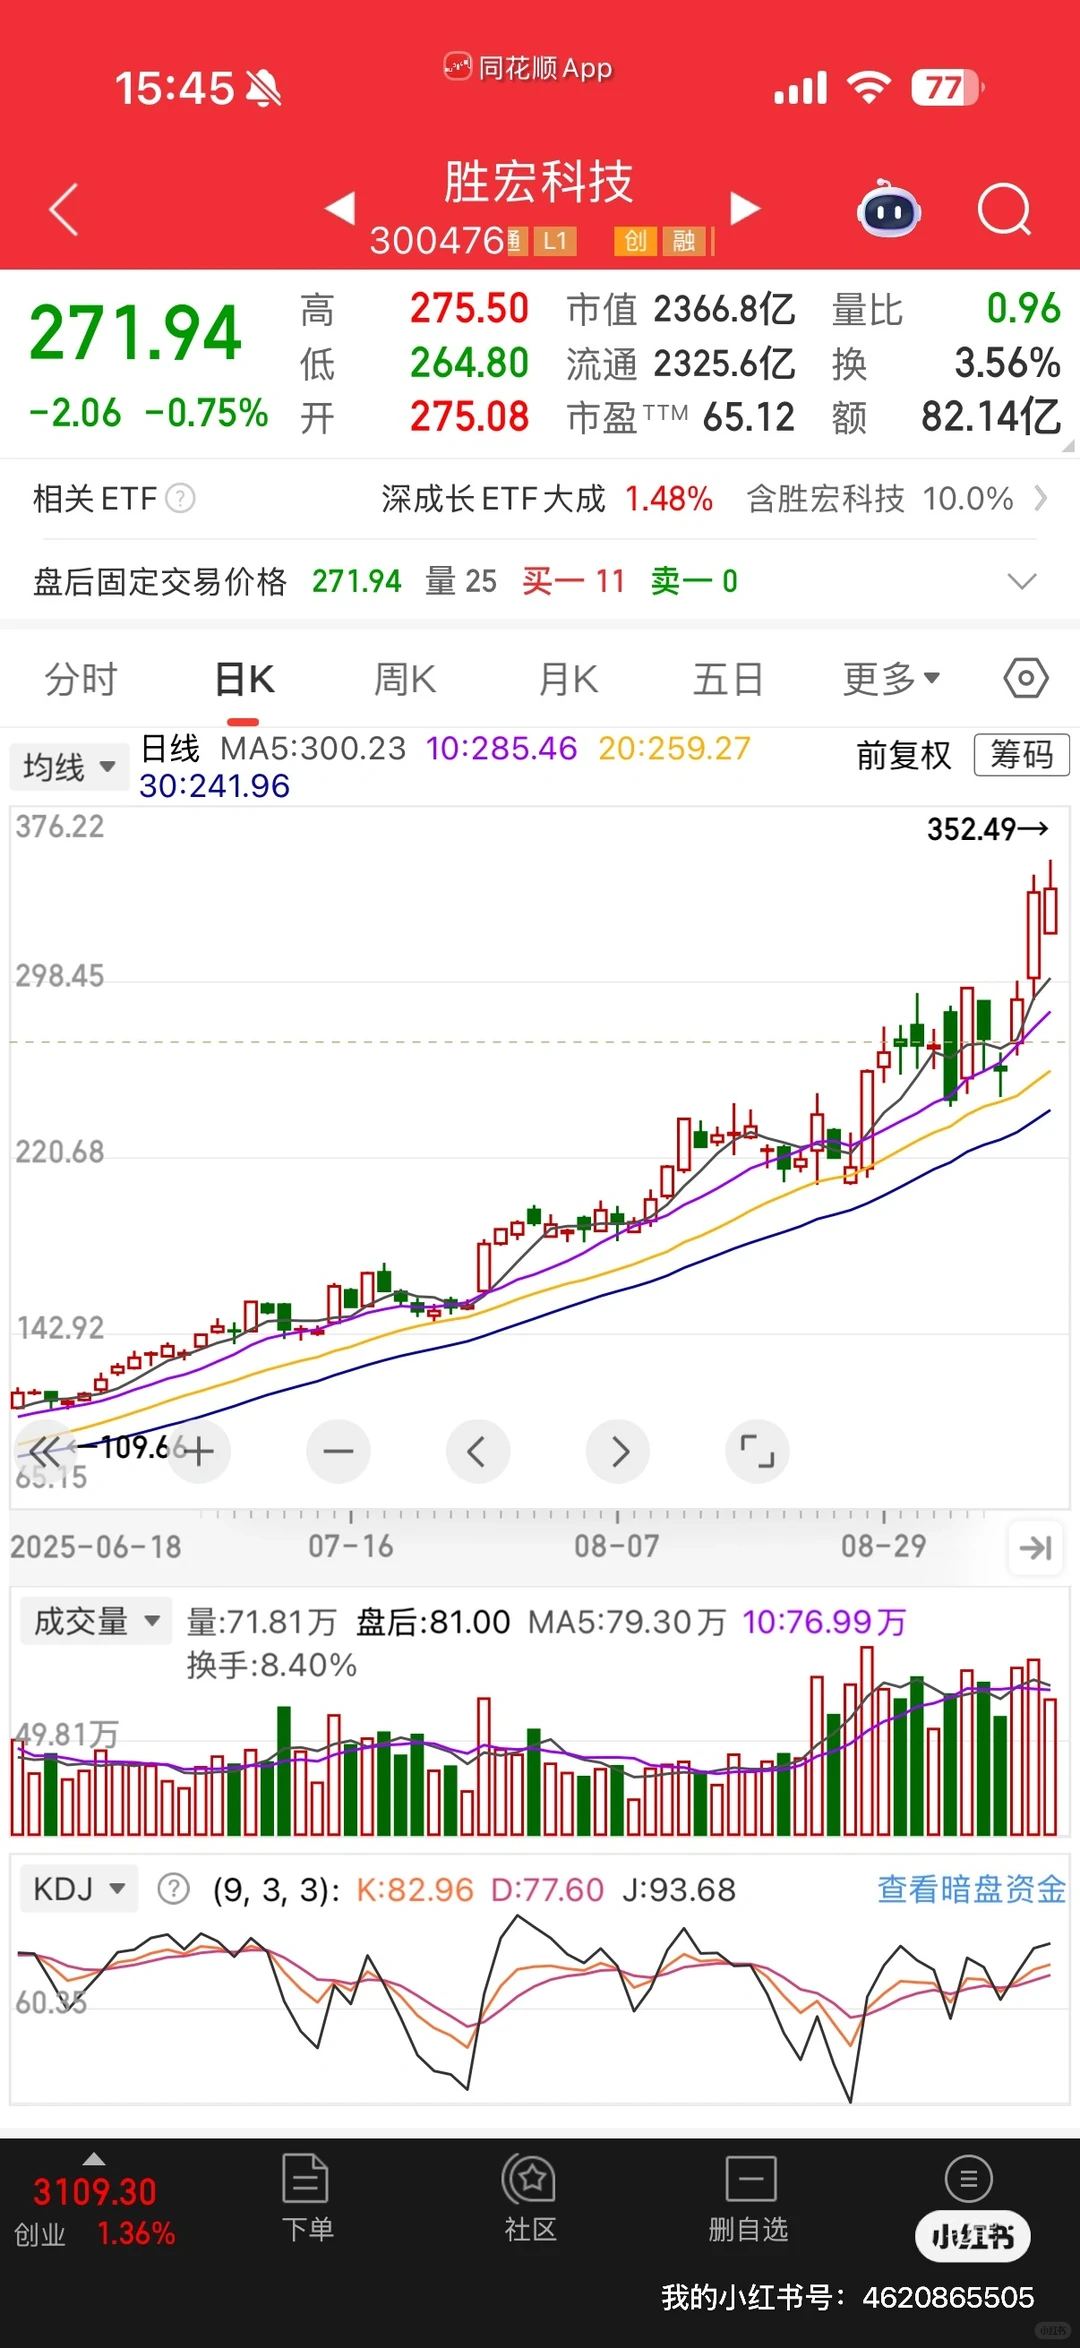Jump to earliest data double-left arrows
This screenshot has height=2348, width=1080.
[45, 1451]
